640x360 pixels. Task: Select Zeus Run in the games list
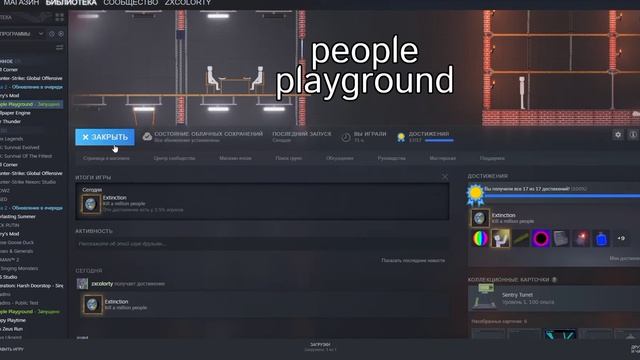(12, 329)
